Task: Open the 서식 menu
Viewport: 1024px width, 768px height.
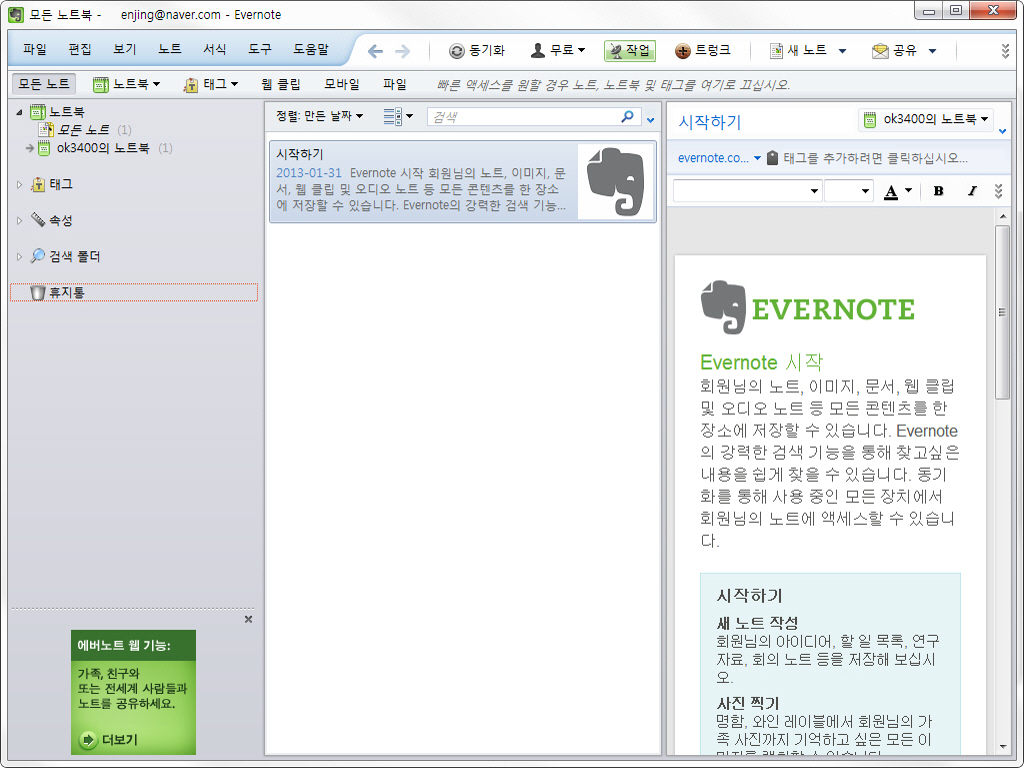Action: pos(215,49)
